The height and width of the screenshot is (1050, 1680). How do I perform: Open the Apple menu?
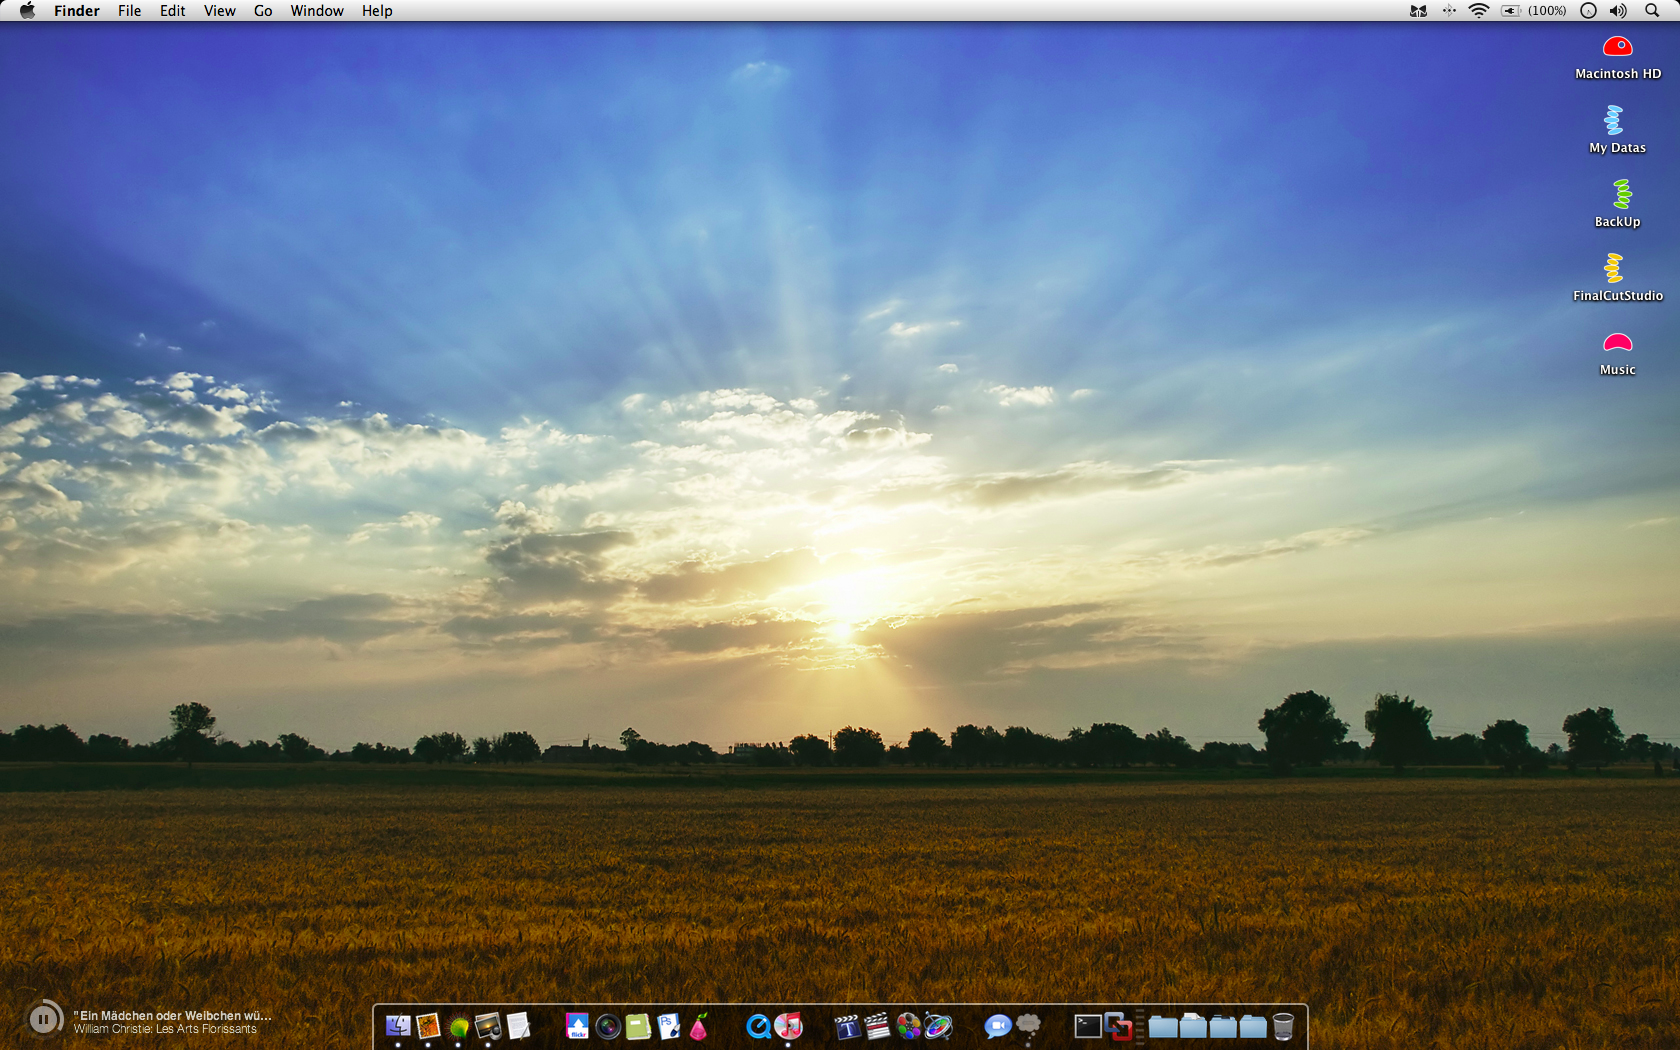pyautogui.click(x=27, y=11)
